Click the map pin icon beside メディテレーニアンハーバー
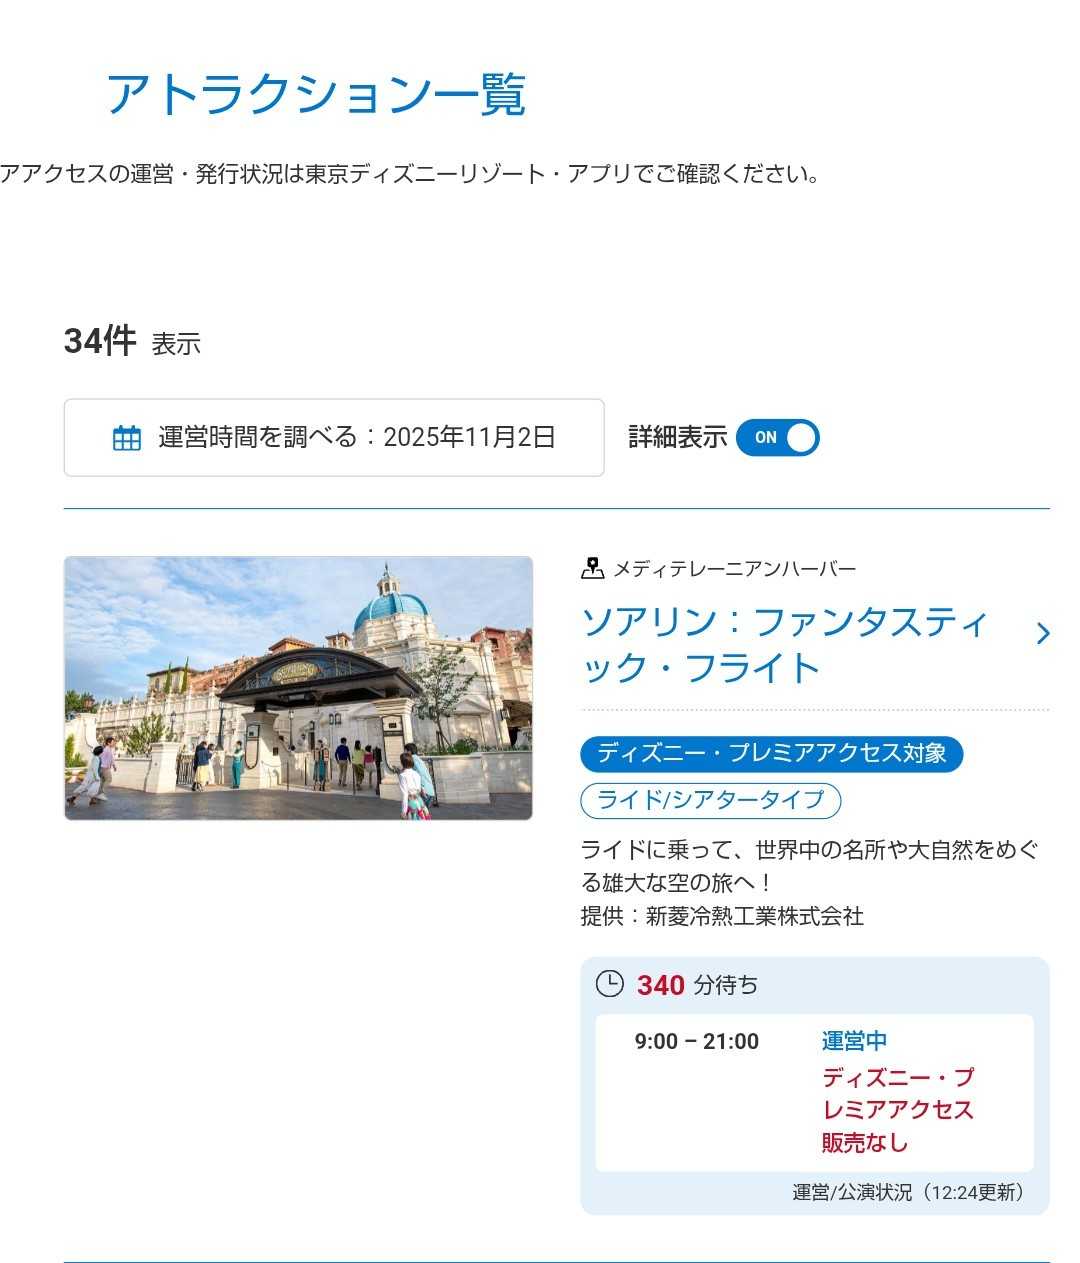 pyautogui.click(x=593, y=569)
